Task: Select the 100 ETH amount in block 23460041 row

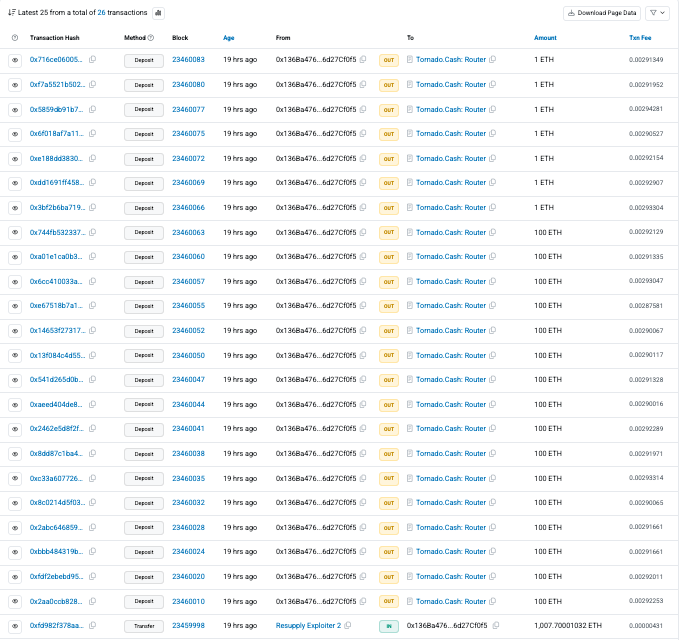Action: [x=548, y=428]
